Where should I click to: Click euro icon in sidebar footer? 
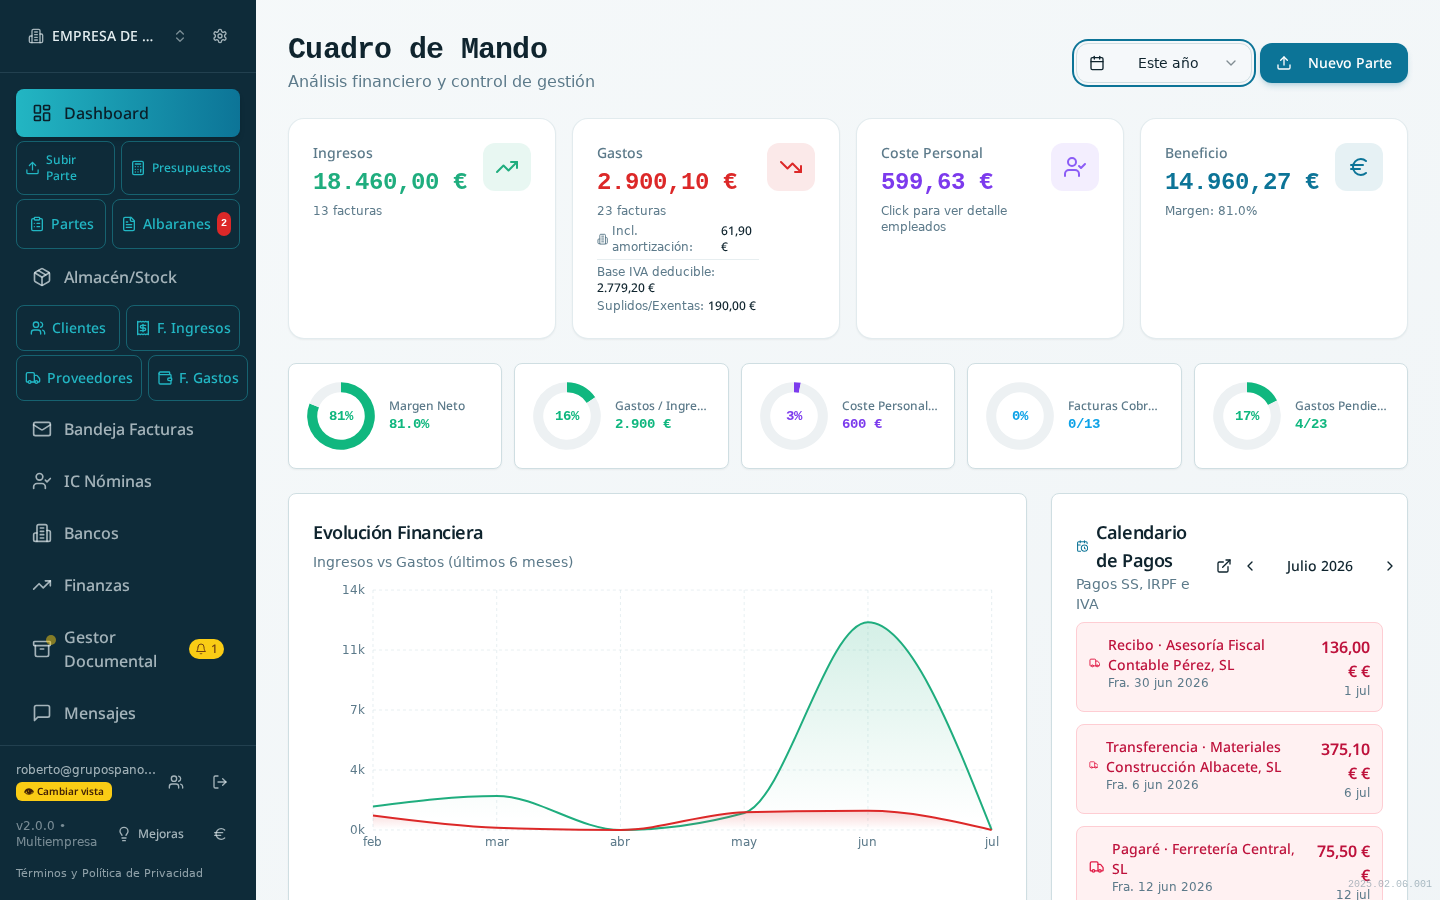pos(220,834)
